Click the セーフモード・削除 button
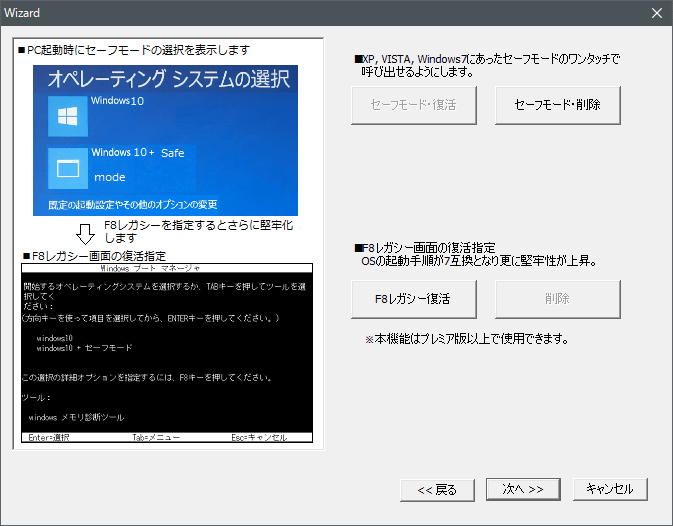Screen dimensions: 673x526 [x=558, y=105]
